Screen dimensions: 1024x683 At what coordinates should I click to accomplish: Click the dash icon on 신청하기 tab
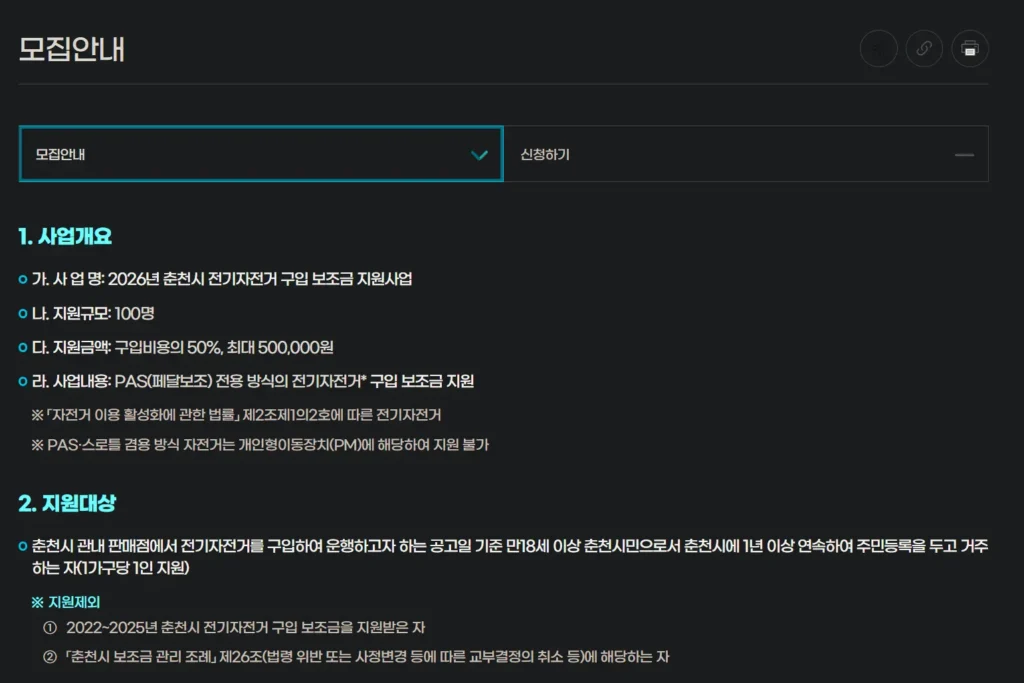(x=964, y=155)
